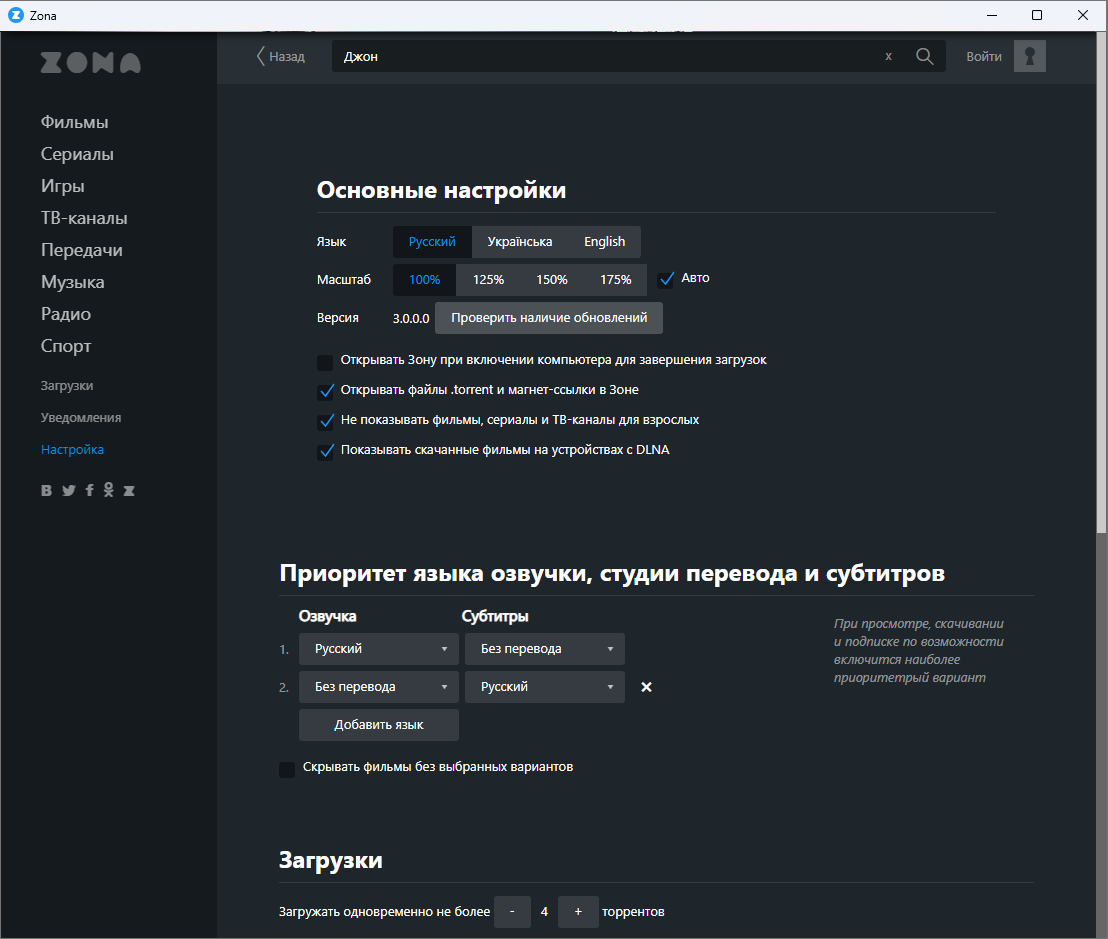The height and width of the screenshot is (939, 1108).
Task: Click the search magnifier icon
Action: pyautogui.click(x=924, y=57)
